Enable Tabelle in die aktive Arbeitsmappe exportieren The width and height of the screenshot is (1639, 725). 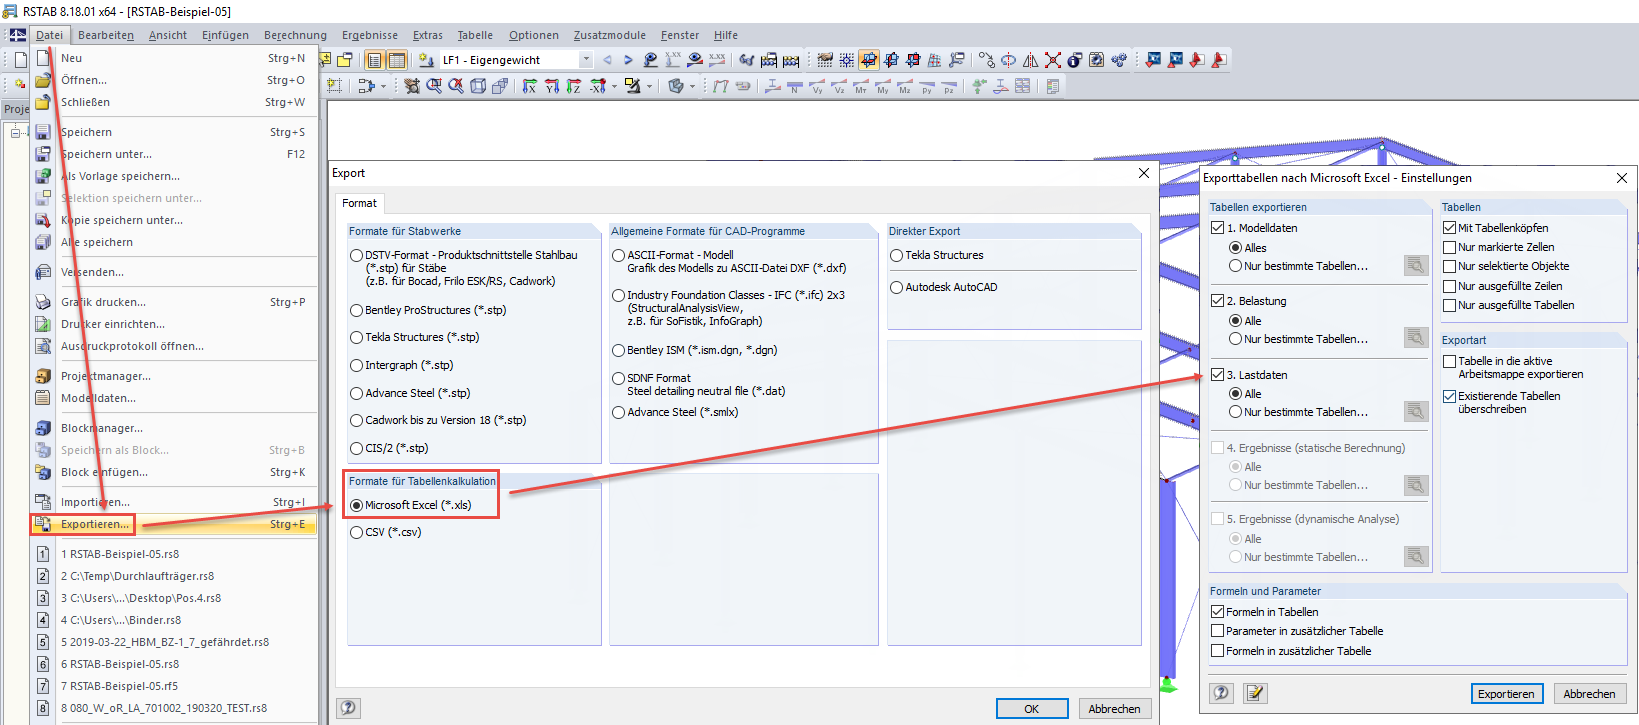pos(1449,361)
